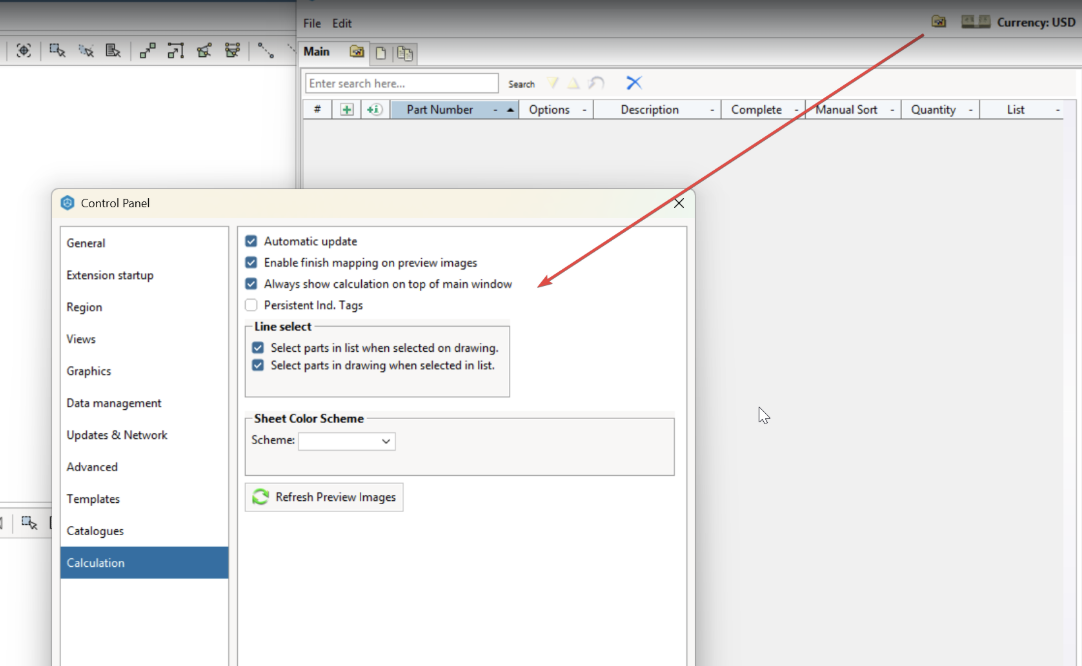Select Updates & Network category
The width and height of the screenshot is (1082, 666).
point(144,435)
